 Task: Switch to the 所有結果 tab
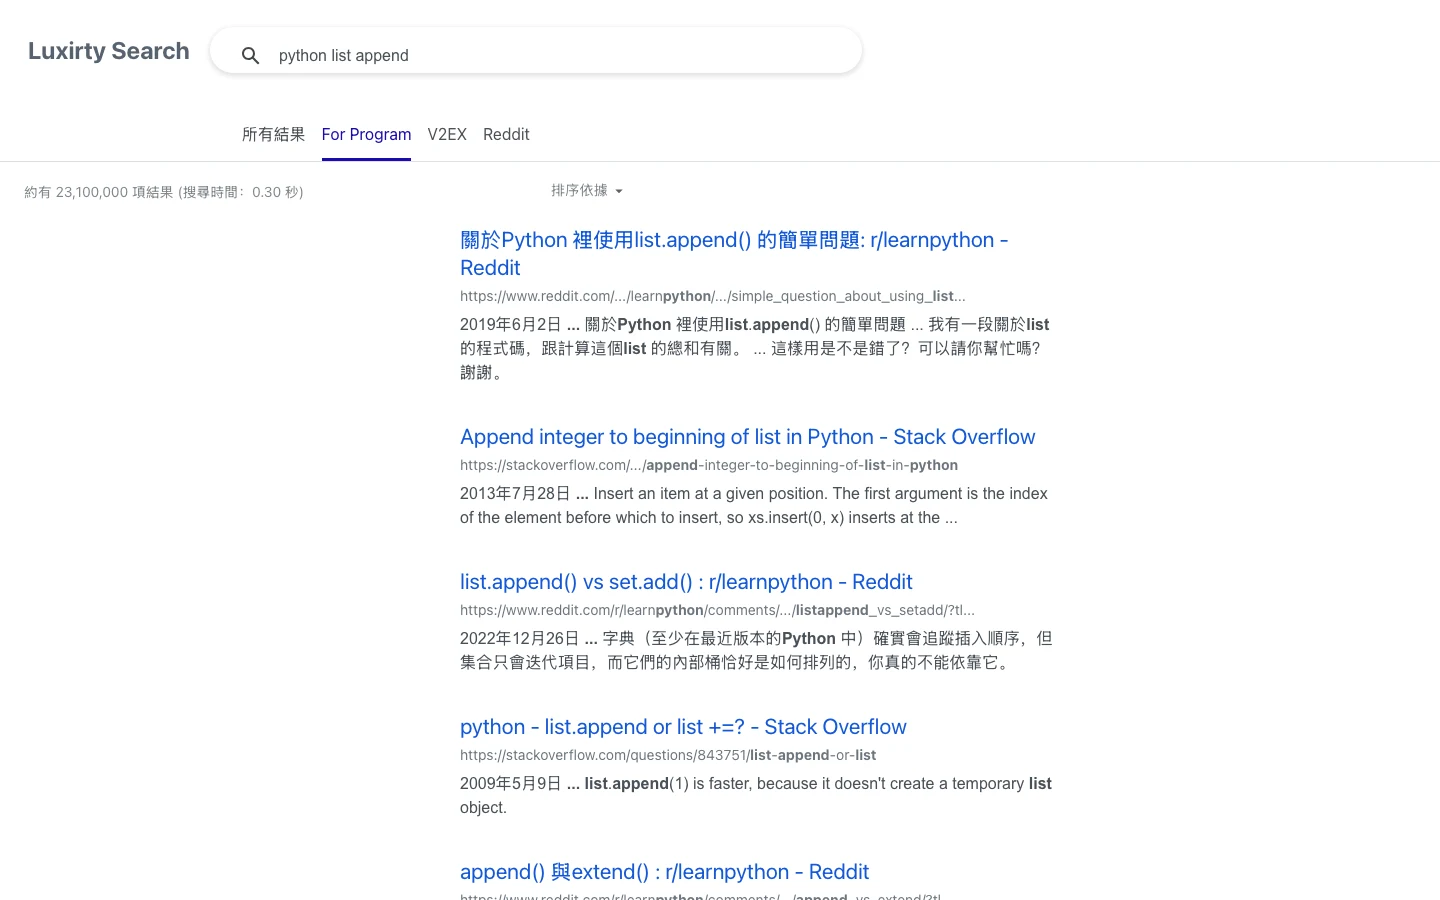tap(273, 134)
